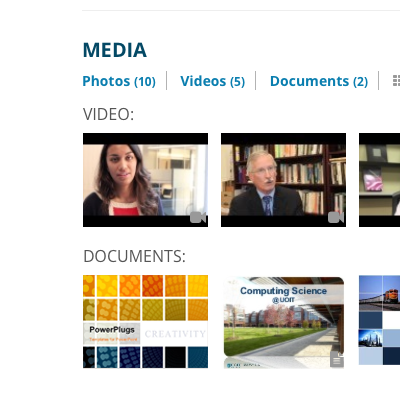Open the grid view icon beside Documents
400x400 pixels.
point(396,81)
